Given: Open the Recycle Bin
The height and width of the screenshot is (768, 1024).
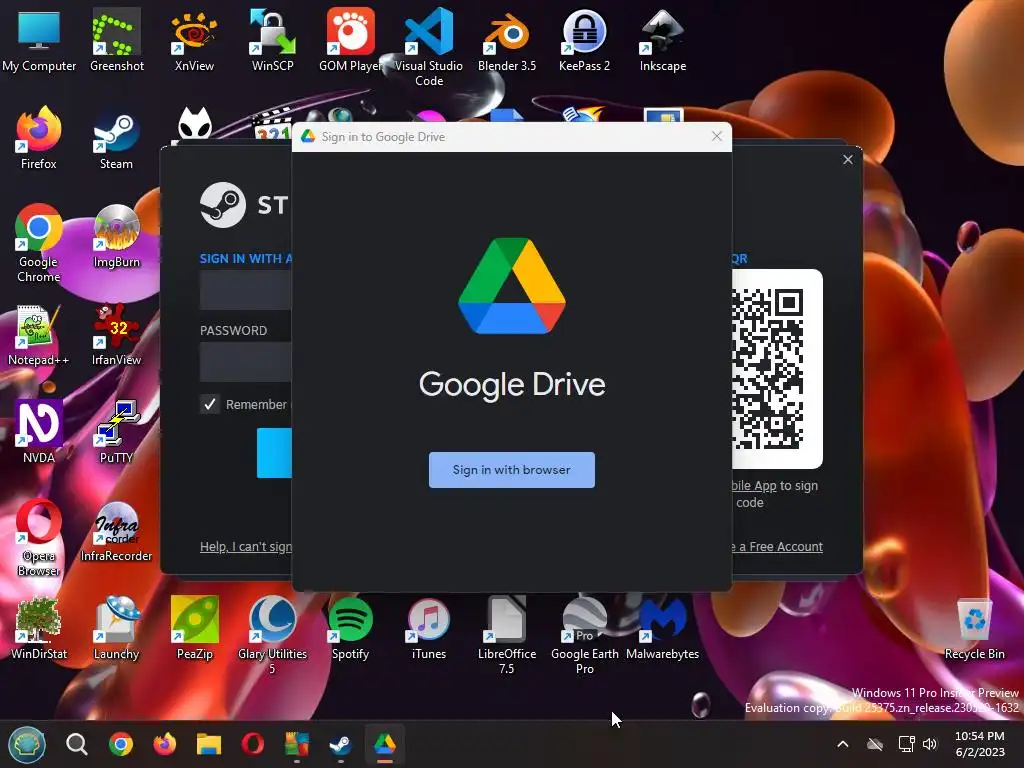Looking at the screenshot, I should tap(974, 628).
